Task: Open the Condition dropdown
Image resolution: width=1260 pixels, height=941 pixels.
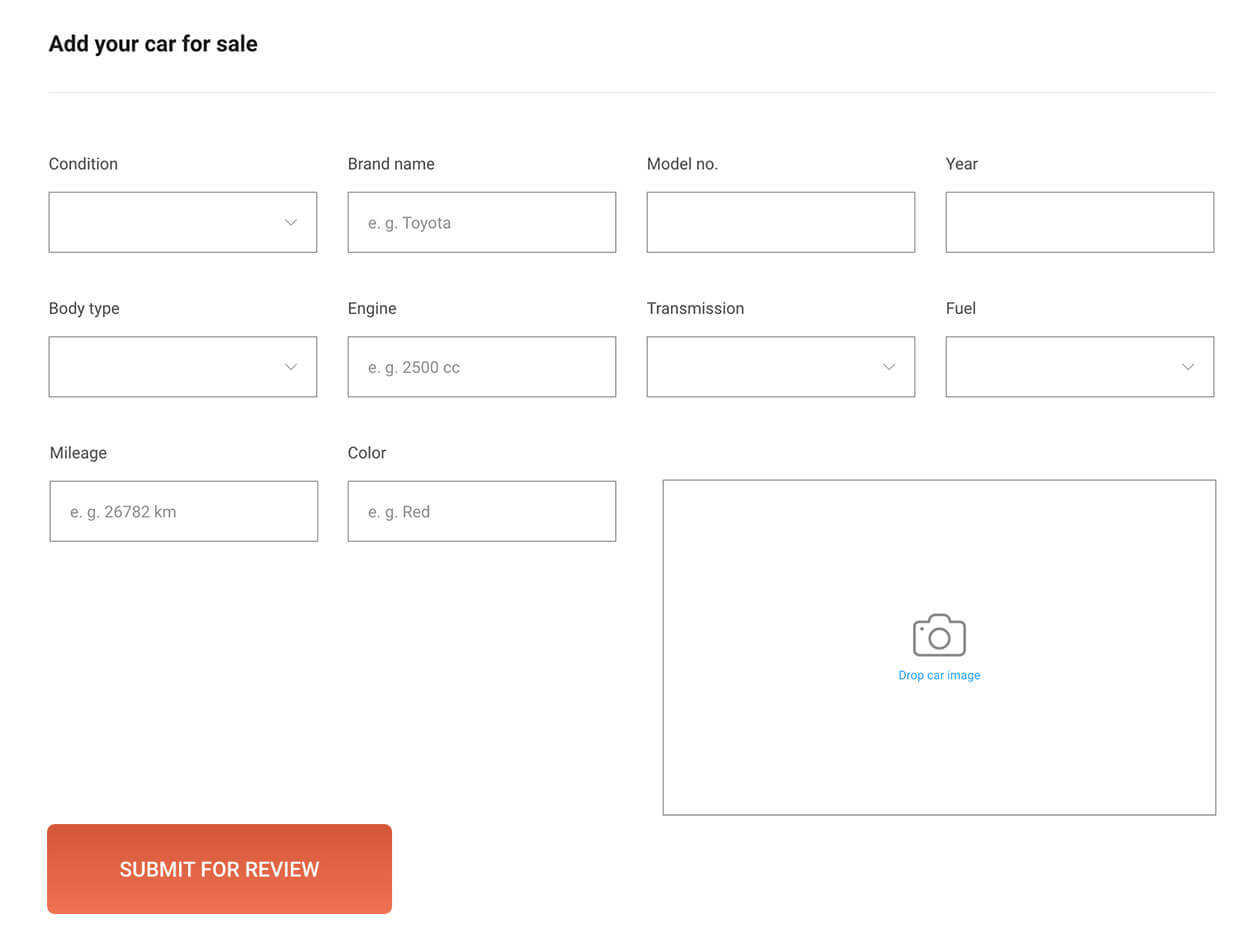Action: point(183,222)
